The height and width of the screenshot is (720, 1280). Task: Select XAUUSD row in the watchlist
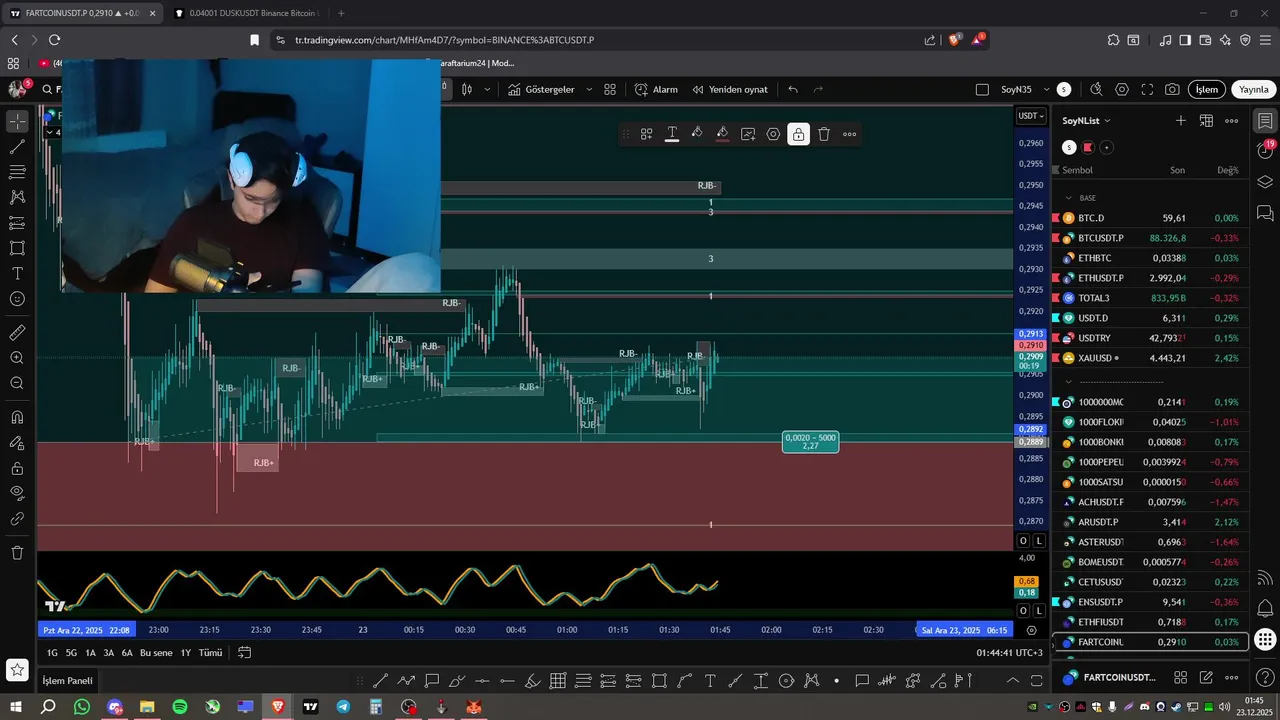[1150, 358]
